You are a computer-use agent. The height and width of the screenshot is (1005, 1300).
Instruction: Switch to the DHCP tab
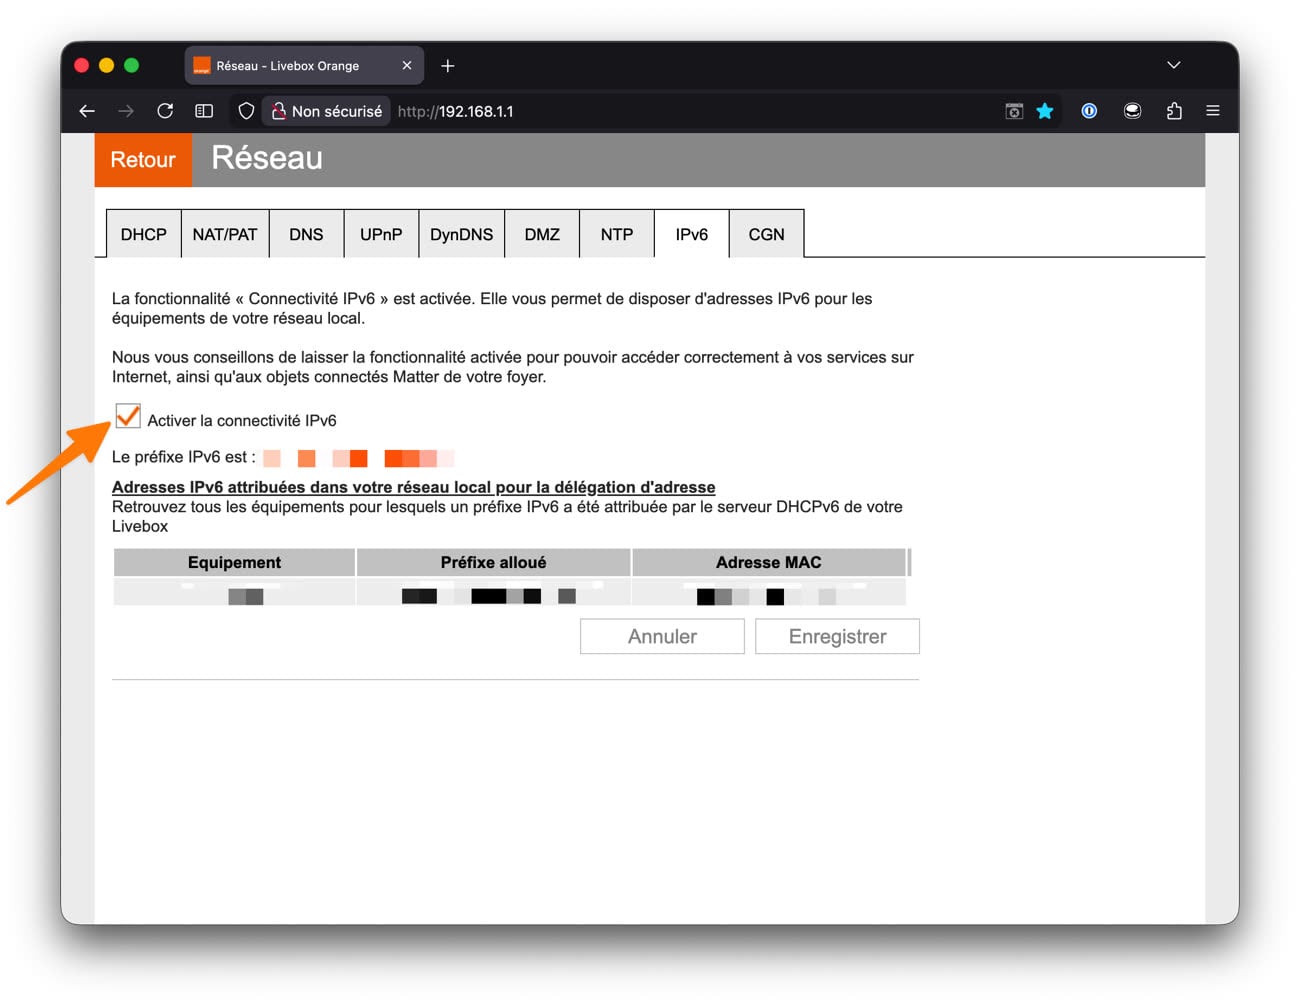coord(143,234)
